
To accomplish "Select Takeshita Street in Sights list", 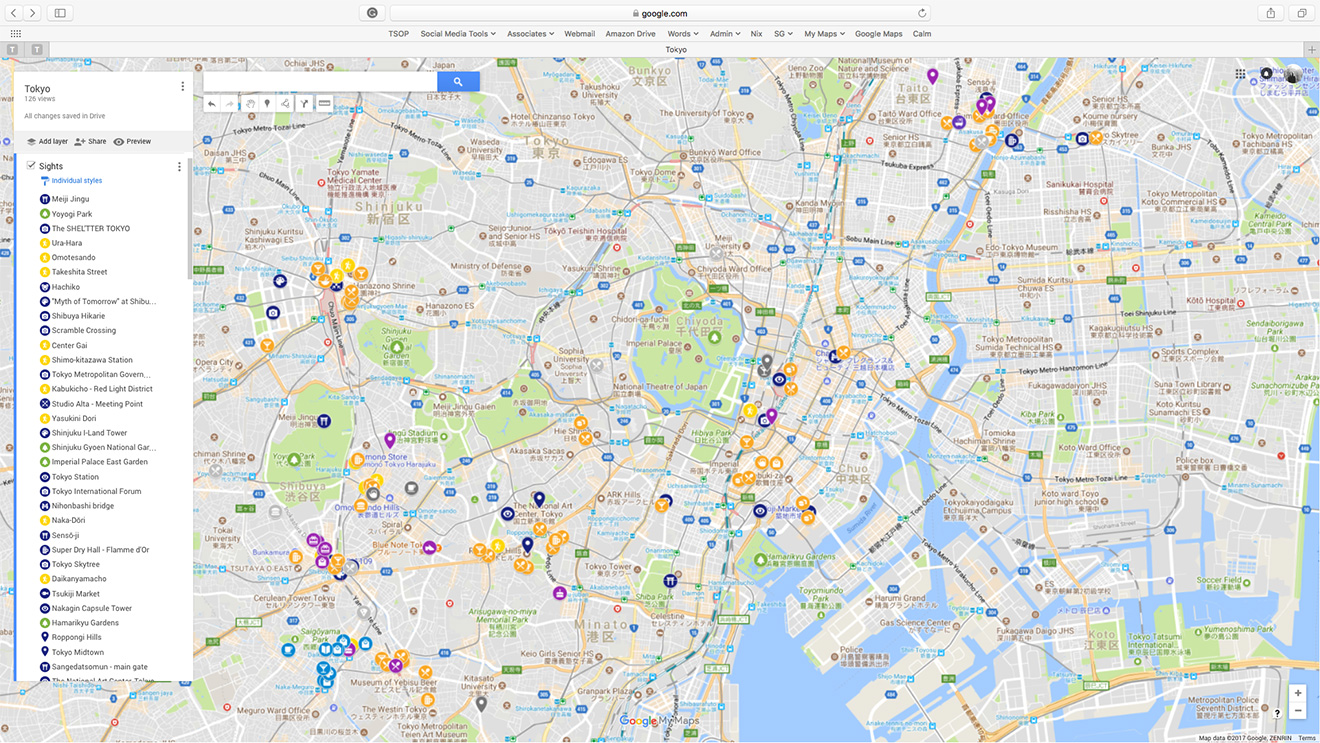I will [x=79, y=272].
